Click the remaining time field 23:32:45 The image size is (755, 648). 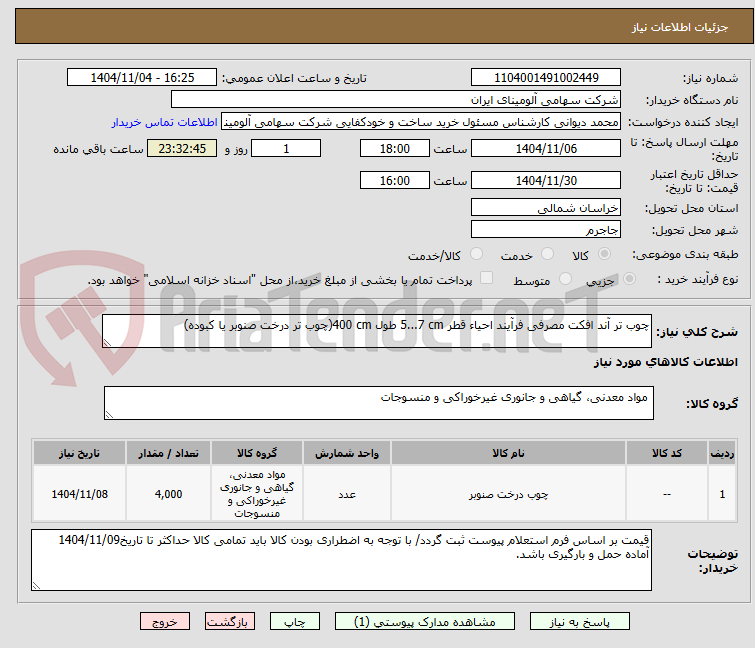point(182,148)
